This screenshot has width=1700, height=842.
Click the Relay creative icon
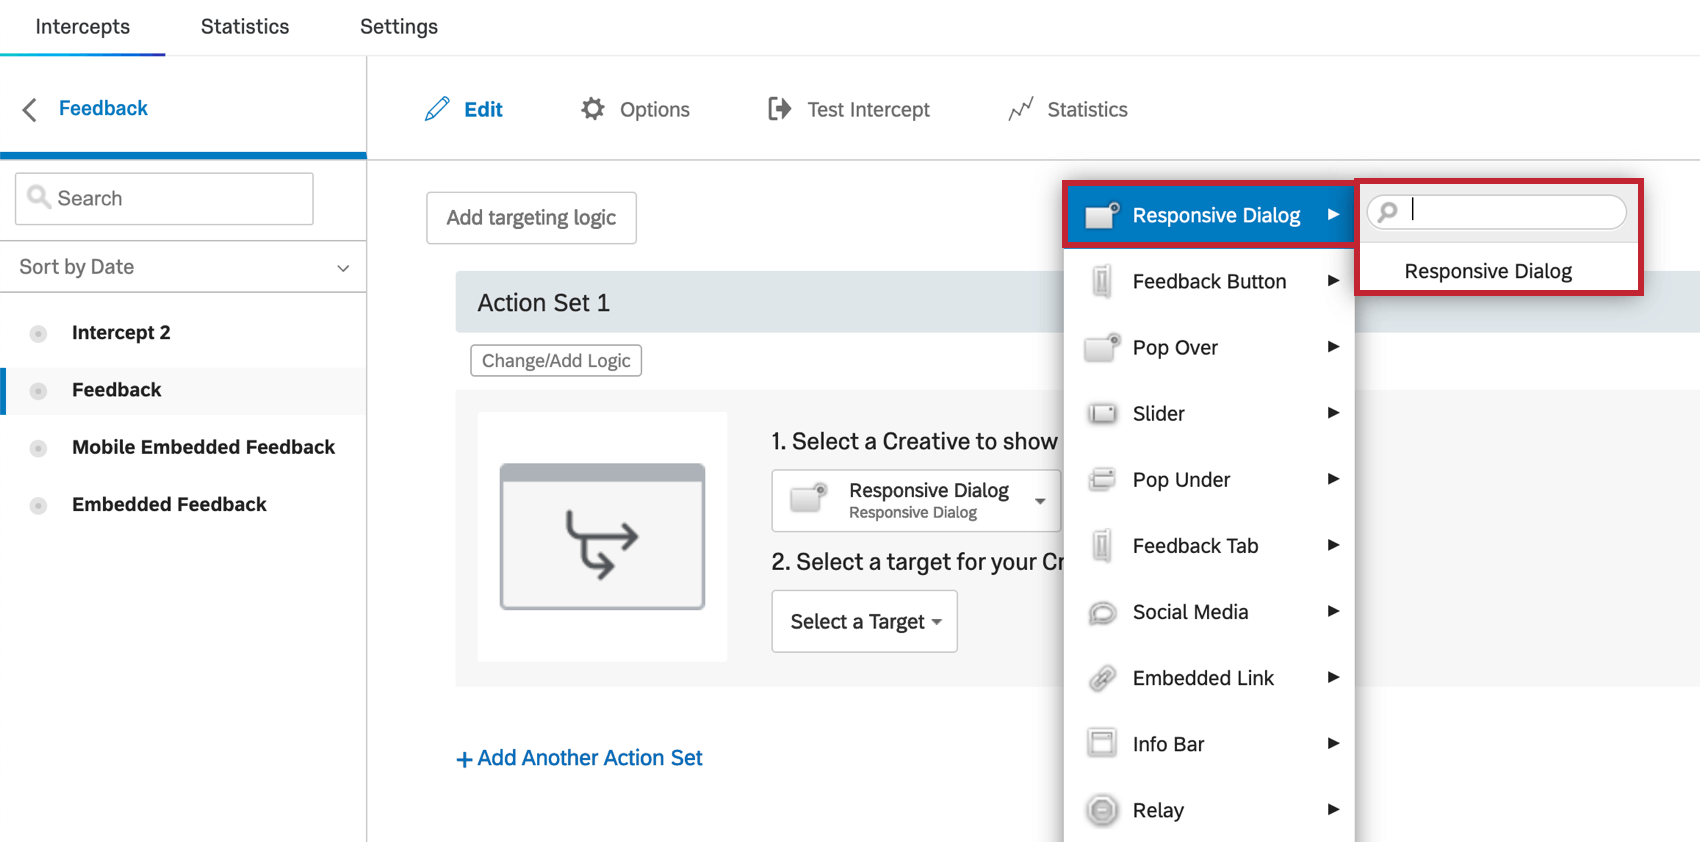(x=1102, y=810)
